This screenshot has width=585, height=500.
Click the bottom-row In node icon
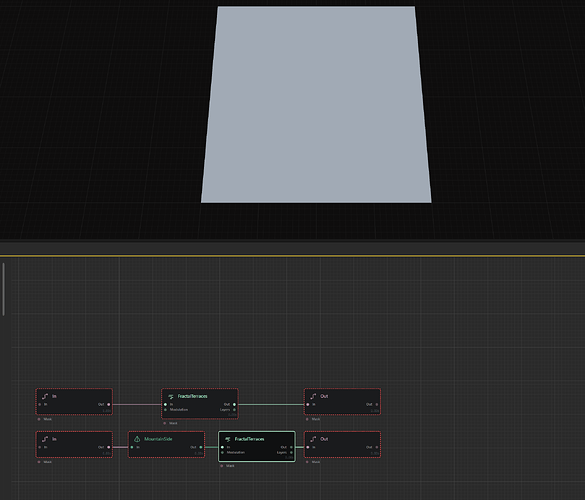click(x=45, y=439)
